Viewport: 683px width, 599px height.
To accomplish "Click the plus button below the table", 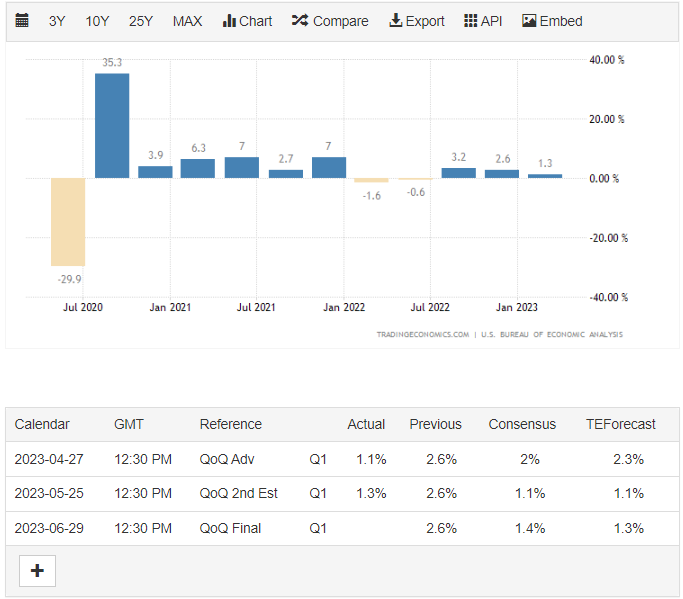I will (x=37, y=570).
